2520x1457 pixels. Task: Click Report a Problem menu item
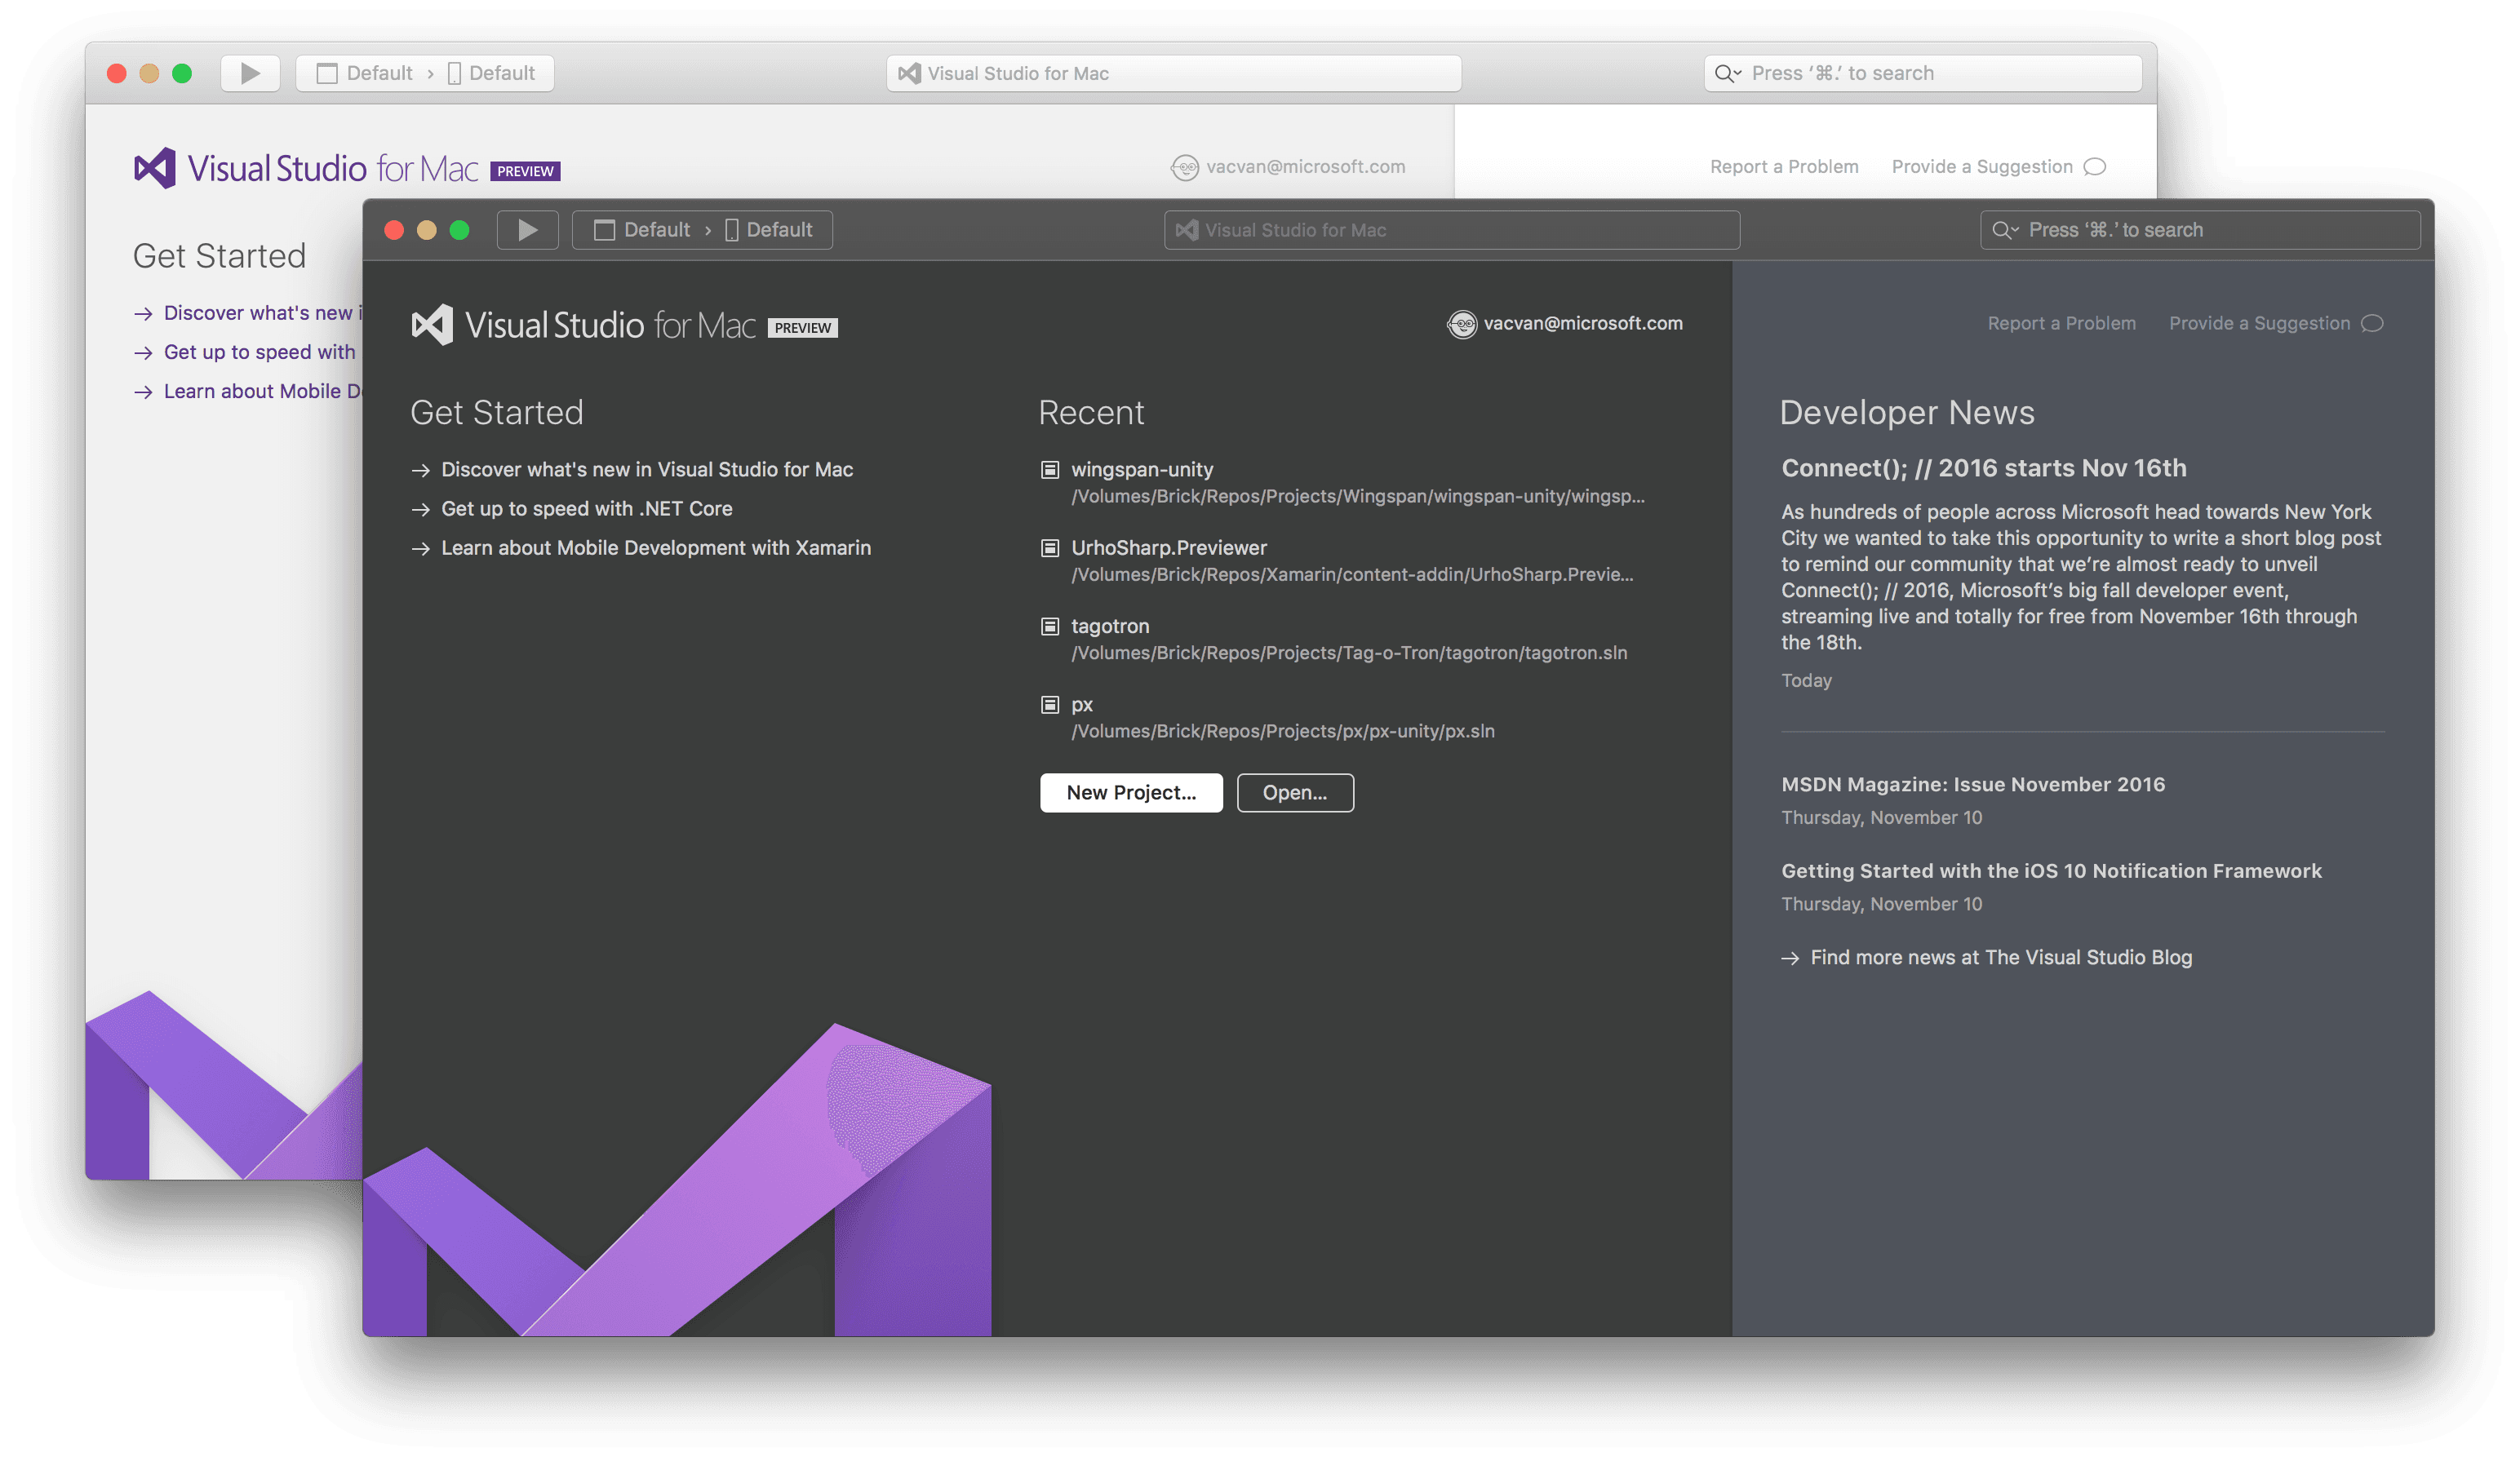point(2062,322)
